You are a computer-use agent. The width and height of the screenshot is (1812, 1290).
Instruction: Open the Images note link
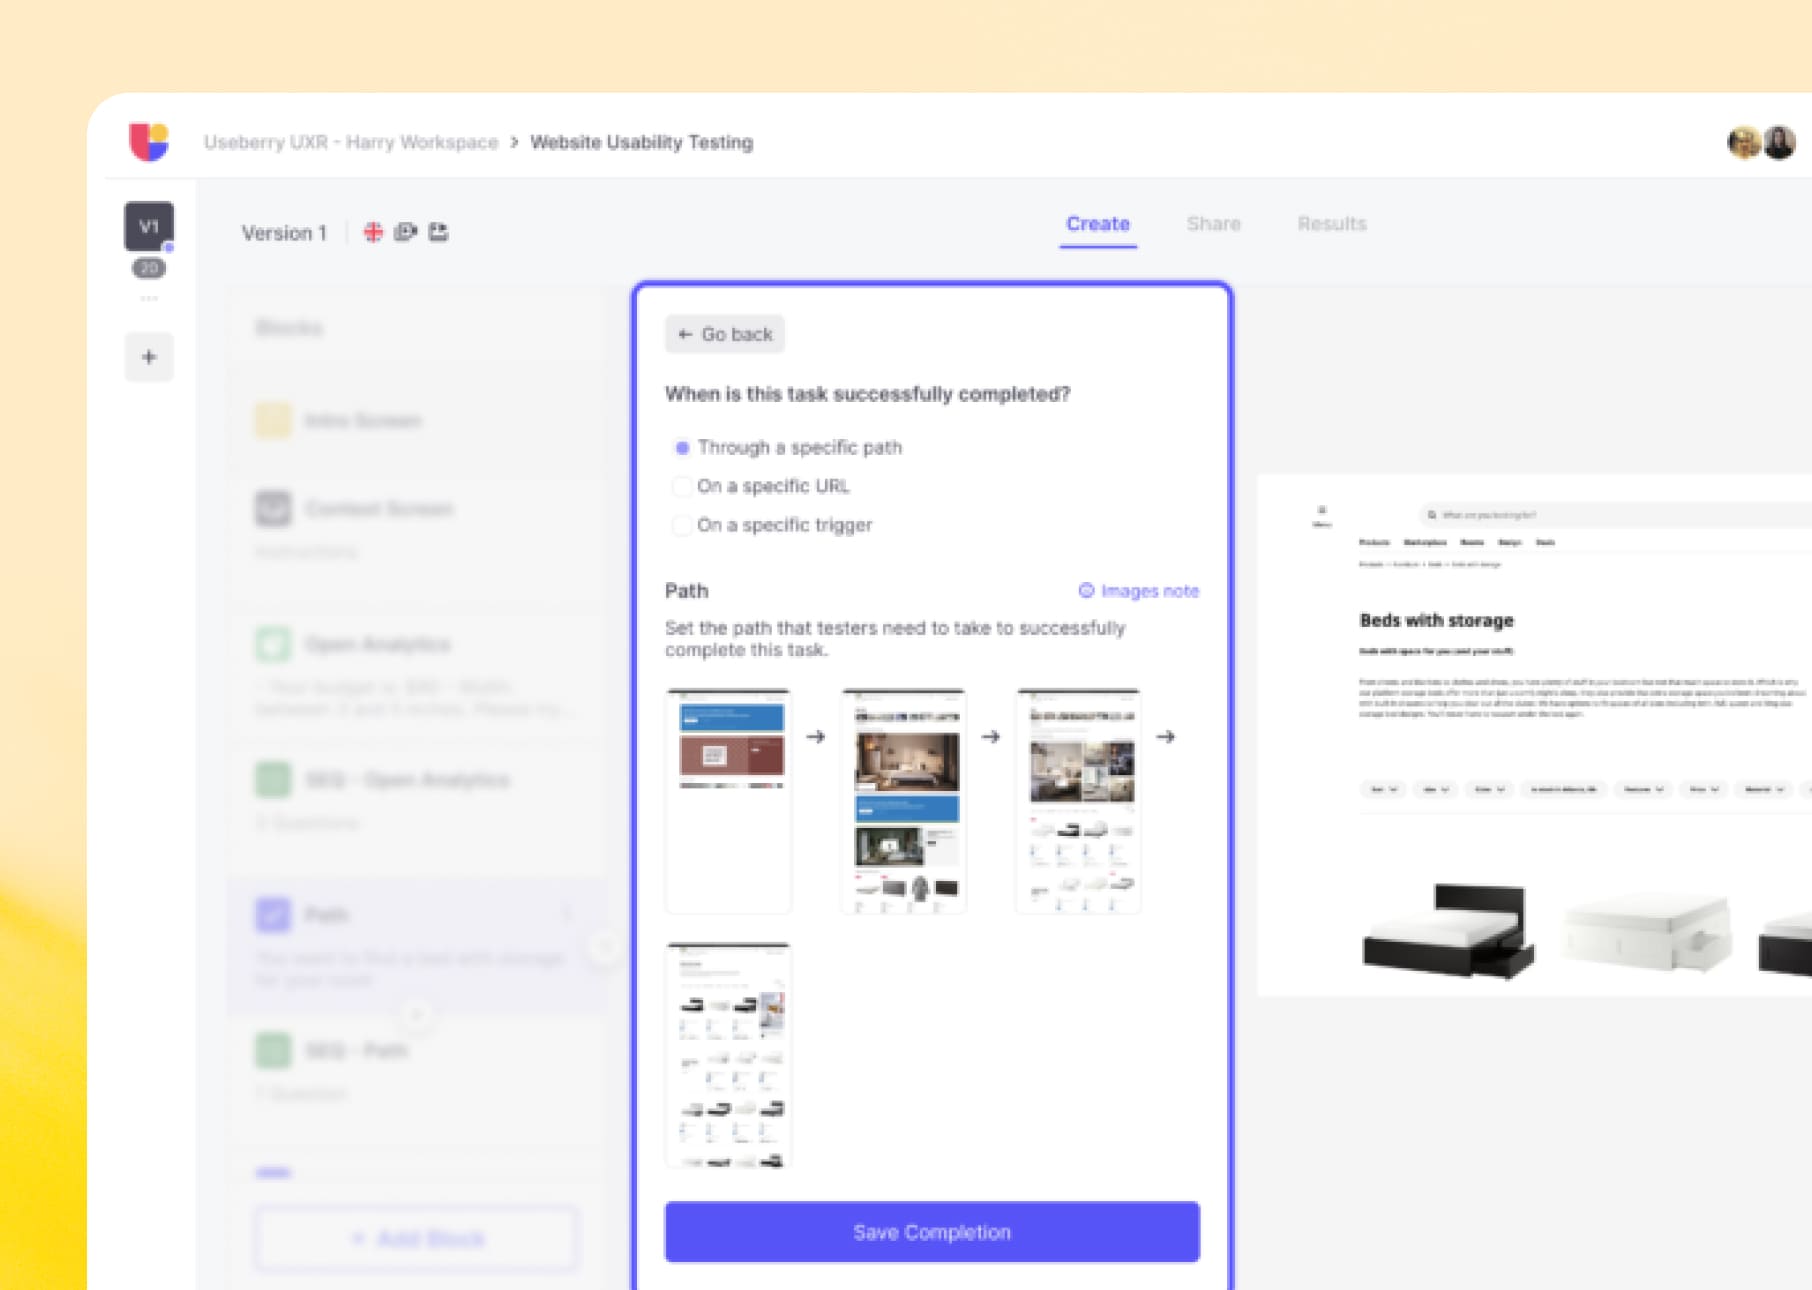[1138, 591]
